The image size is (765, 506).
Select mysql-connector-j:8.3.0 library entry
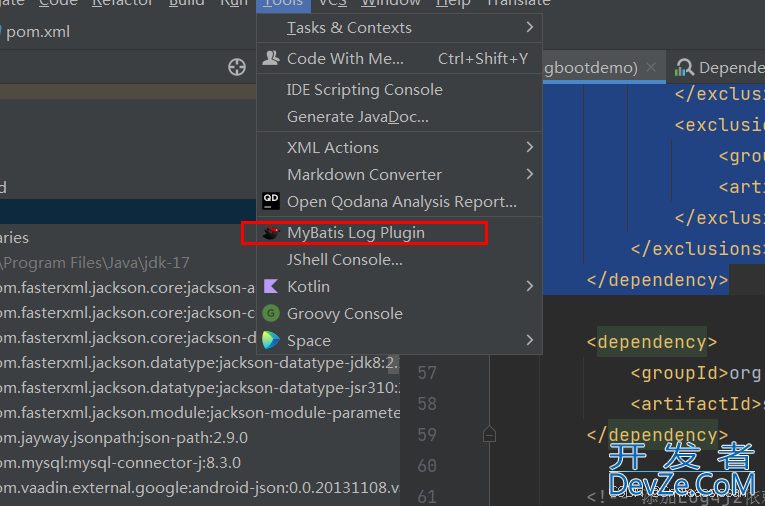click(x=200, y=463)
